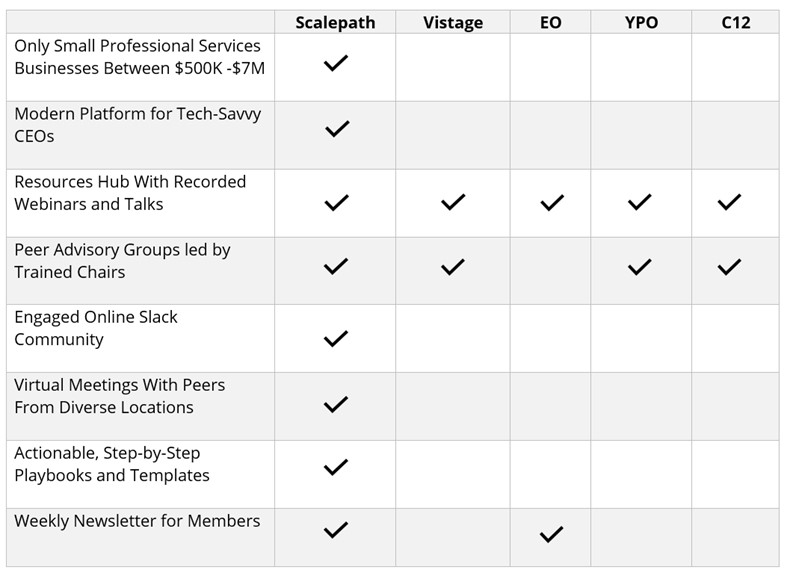Screen dimensions: 787x573
Task: Click Vistage checkmark for Resources Hub row
Action: point(453,202)
